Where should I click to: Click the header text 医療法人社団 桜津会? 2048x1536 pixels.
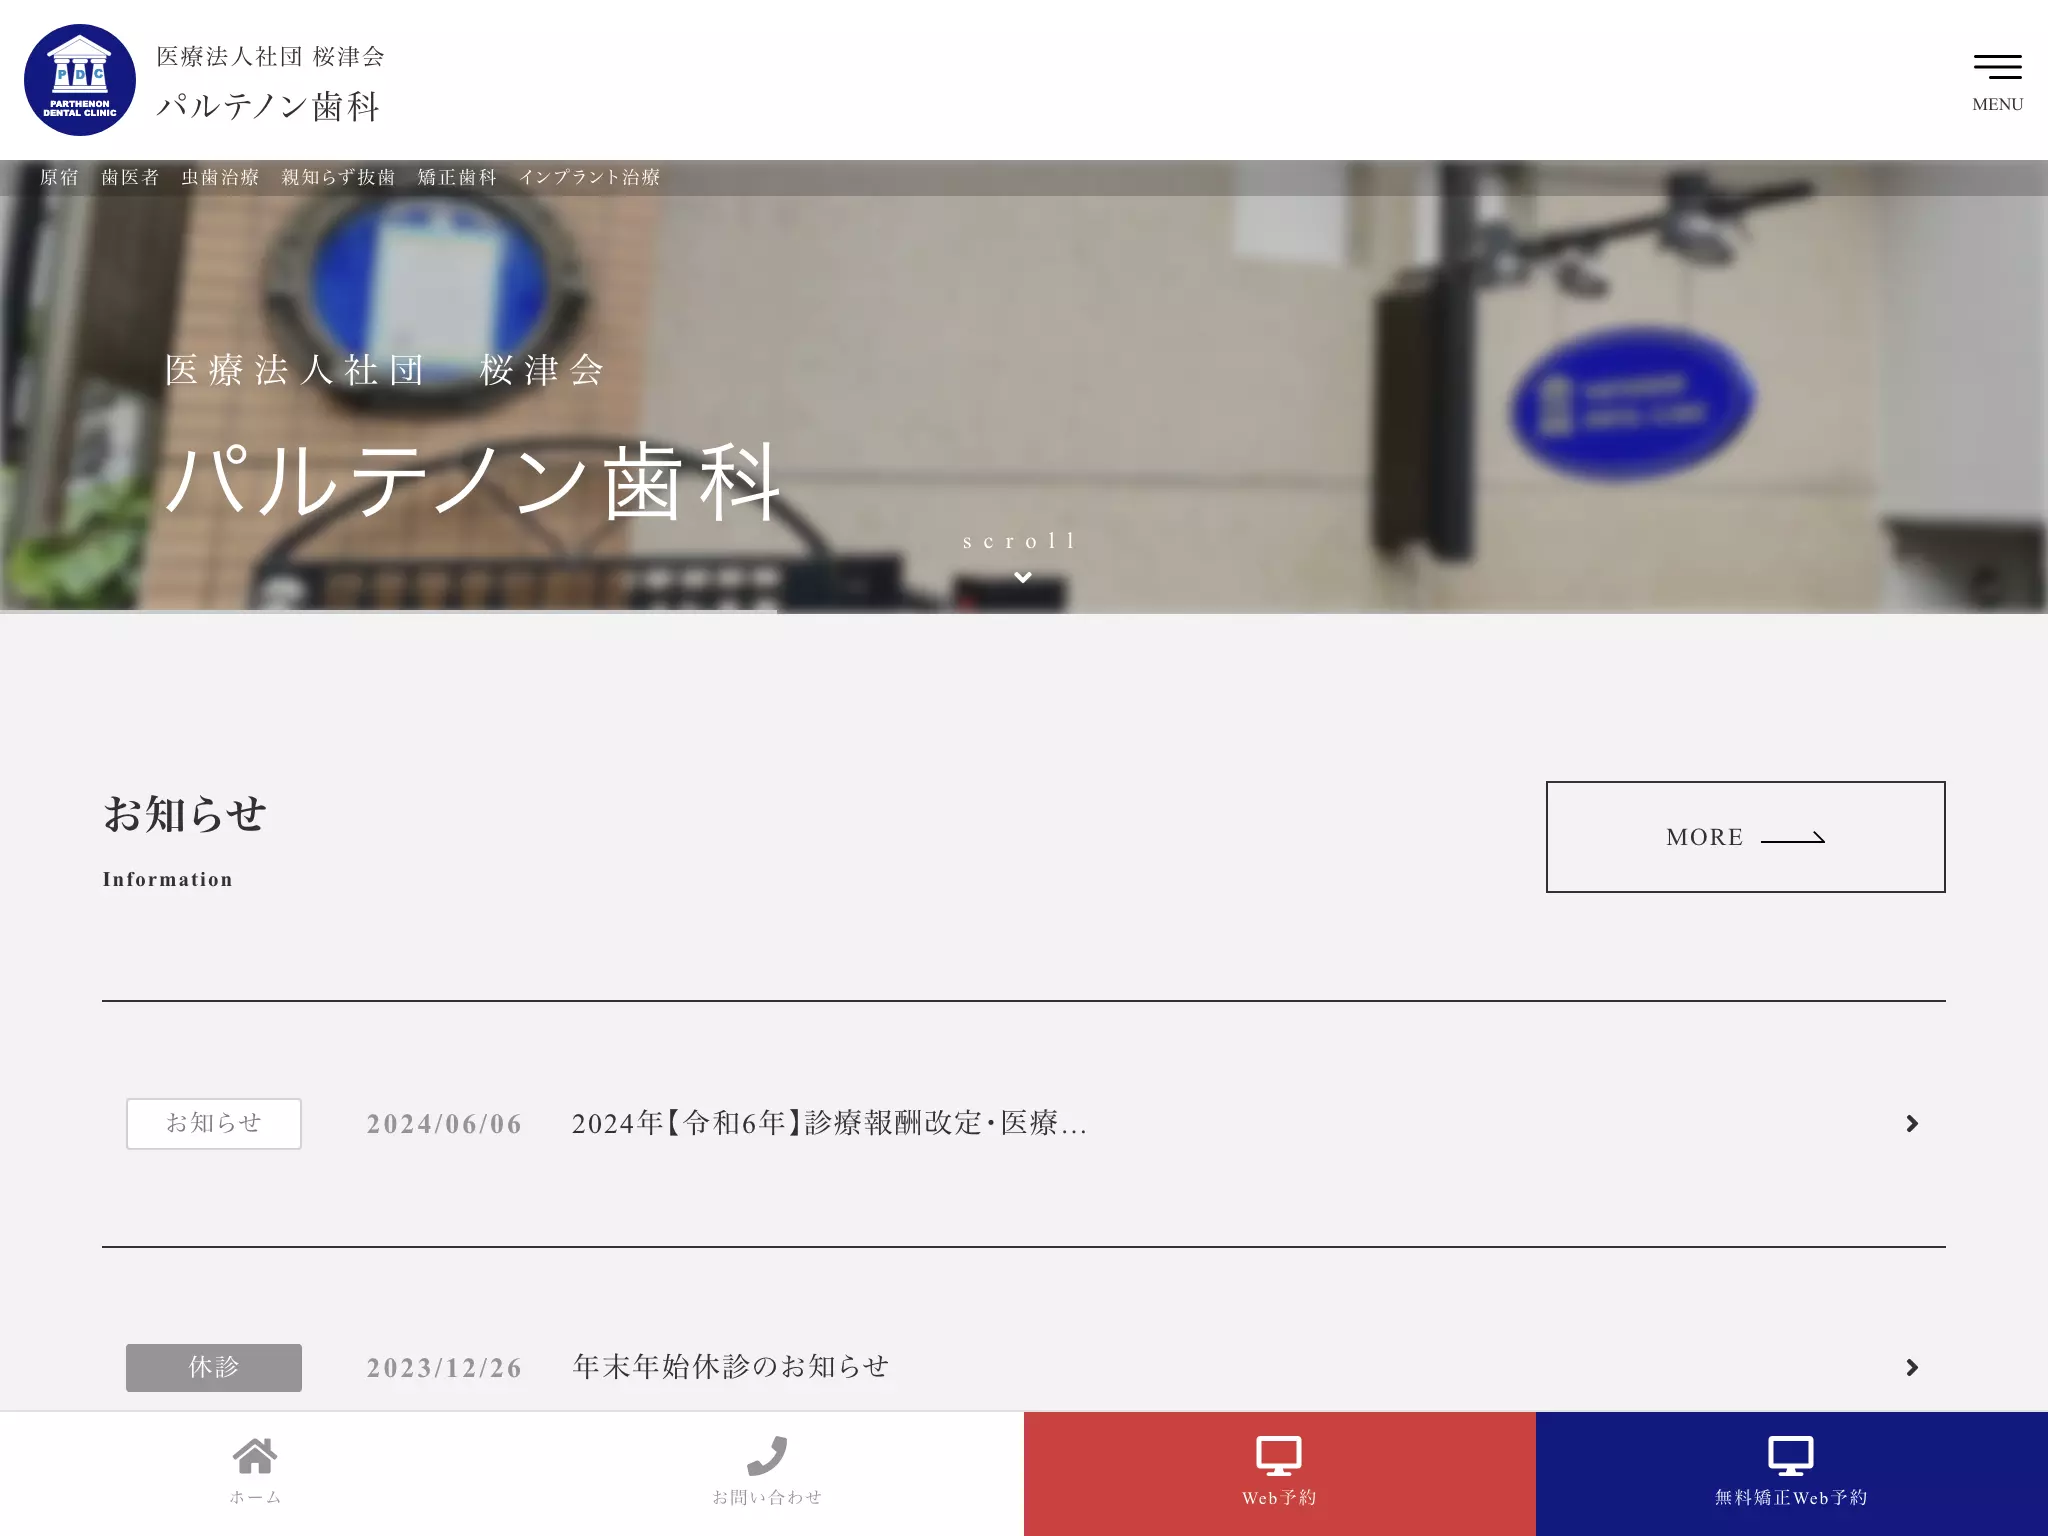tap(270, 57)
